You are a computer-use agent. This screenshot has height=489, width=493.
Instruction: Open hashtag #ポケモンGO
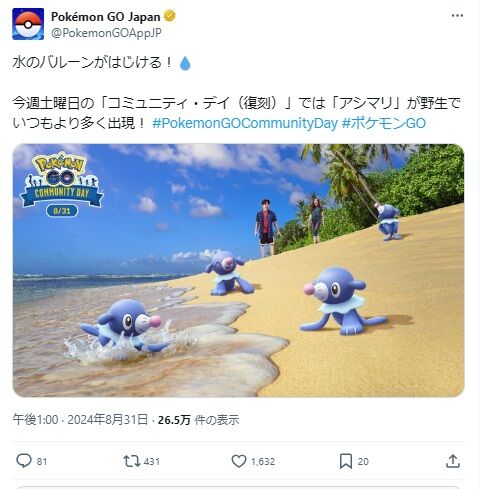click(384, 123)
